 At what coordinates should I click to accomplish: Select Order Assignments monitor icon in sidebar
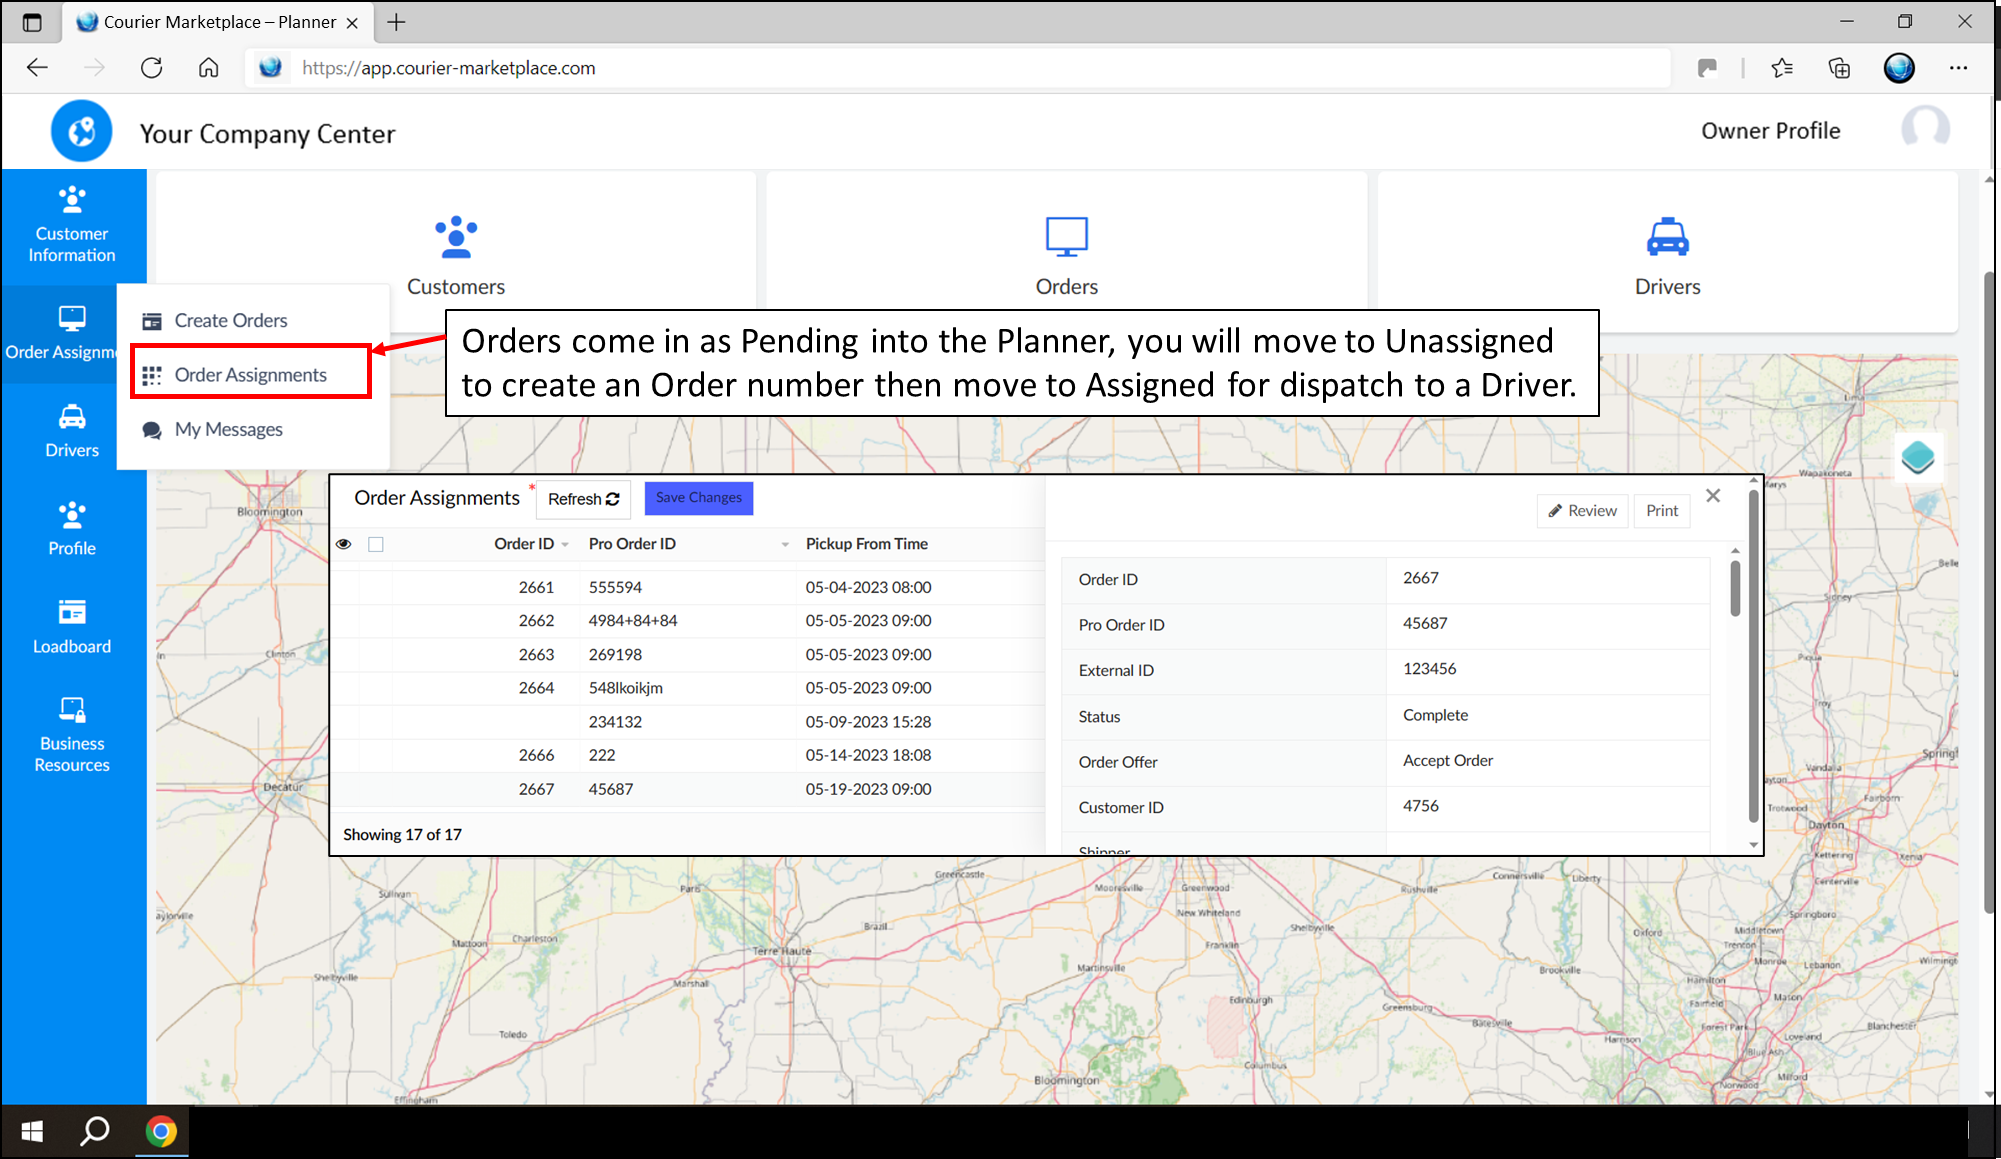[x=72, y=319]
